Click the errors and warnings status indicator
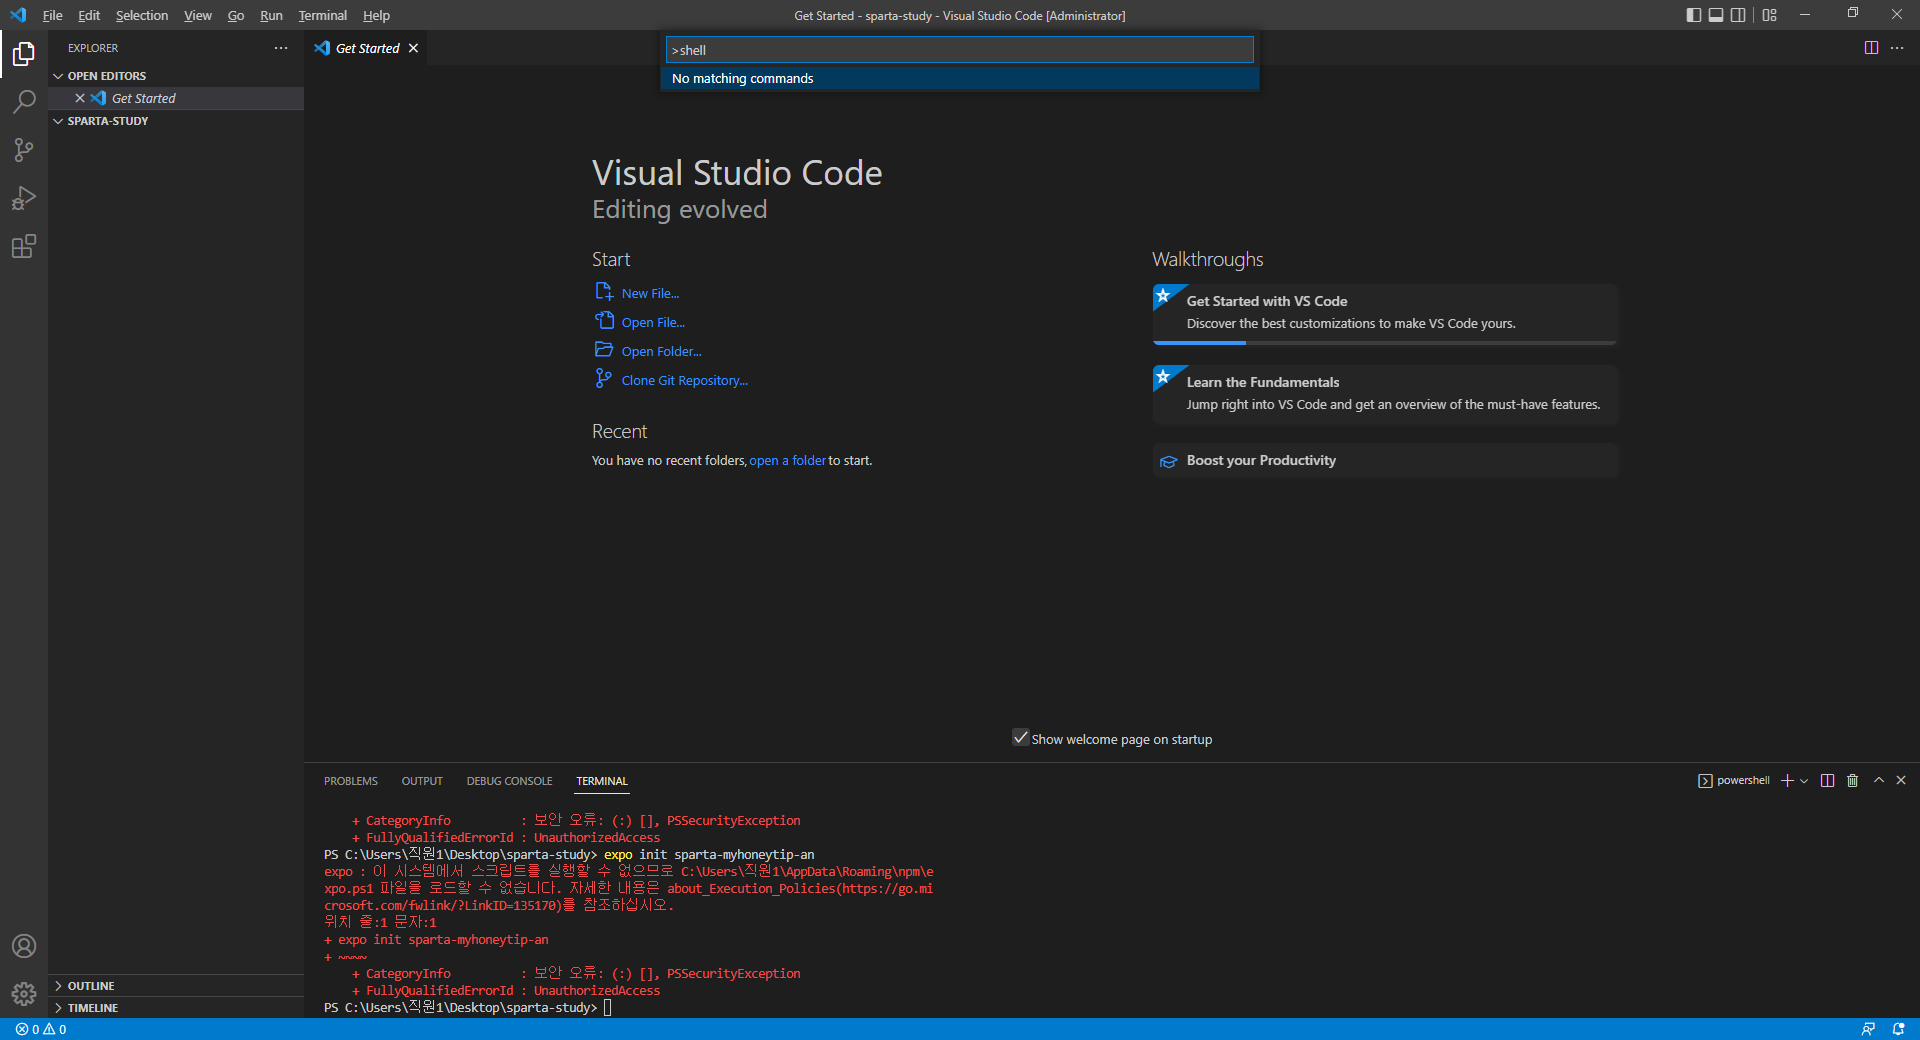This screenshot has height=1040, width=1920. [41, 1029]
